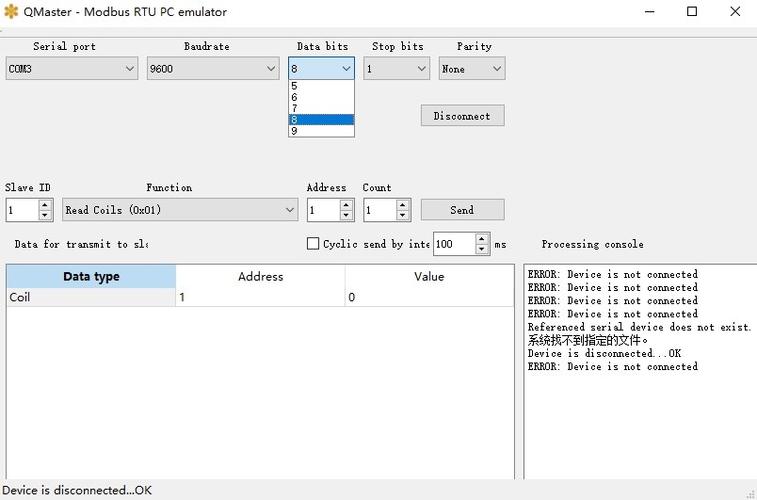The image size is (757, 500).
Task: Open the Function Read Coils dropdown
Action: point(180,210)
